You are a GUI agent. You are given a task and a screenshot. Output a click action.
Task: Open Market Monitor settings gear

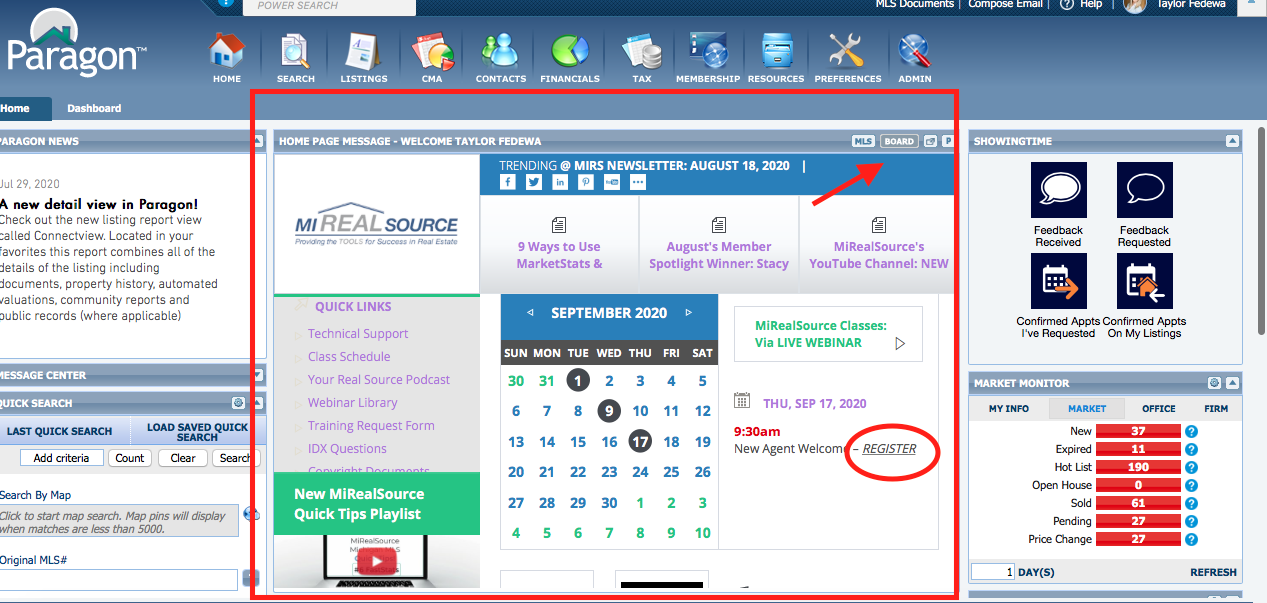click(1214, 383)
